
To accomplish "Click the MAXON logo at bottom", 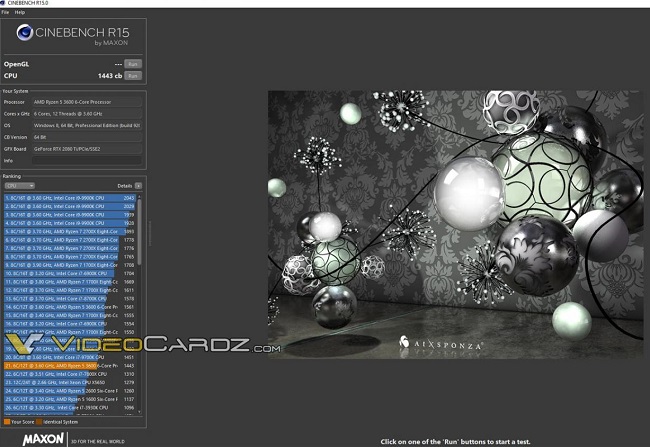I will tap(44, 439).
